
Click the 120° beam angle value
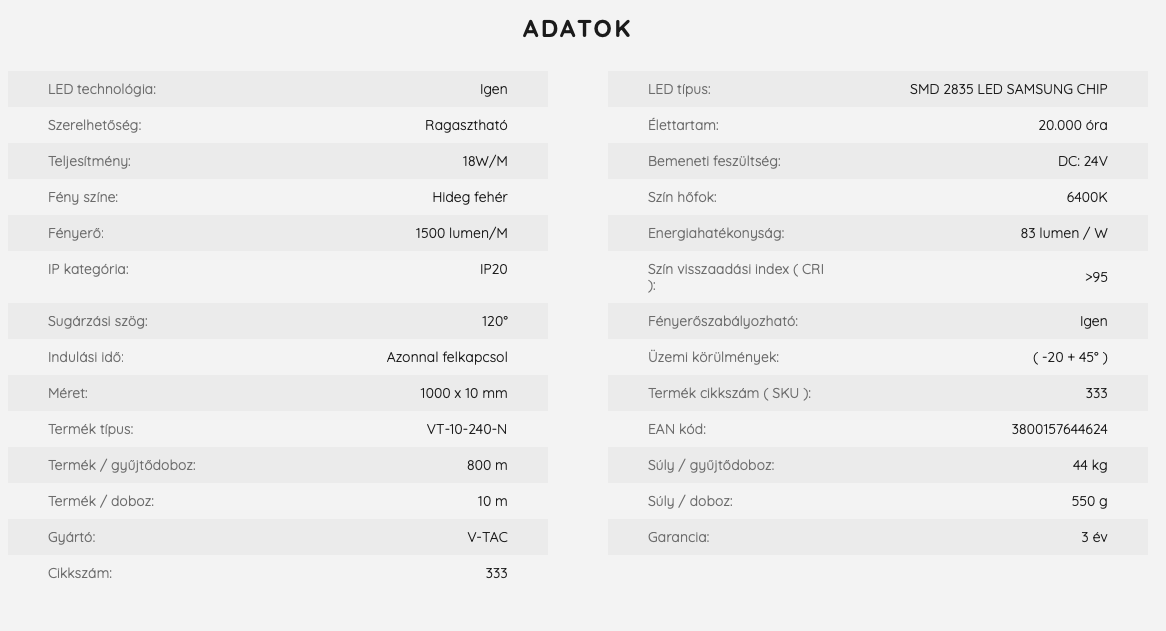[495, 321]
